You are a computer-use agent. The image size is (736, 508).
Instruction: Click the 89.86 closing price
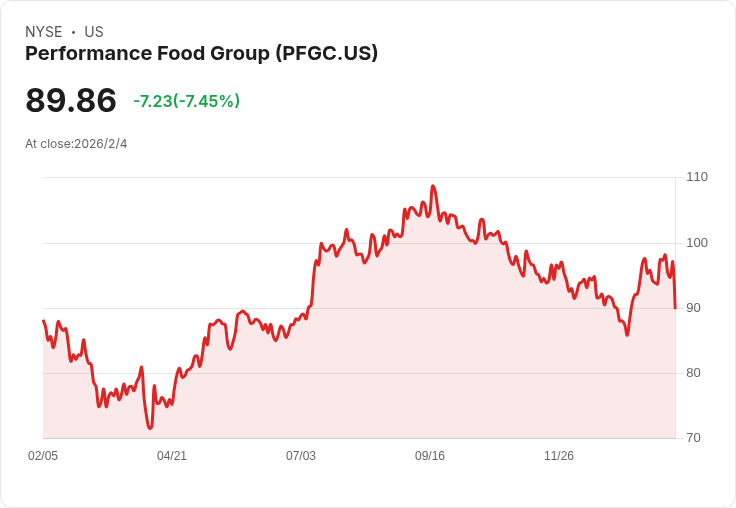tap(71, 100)
